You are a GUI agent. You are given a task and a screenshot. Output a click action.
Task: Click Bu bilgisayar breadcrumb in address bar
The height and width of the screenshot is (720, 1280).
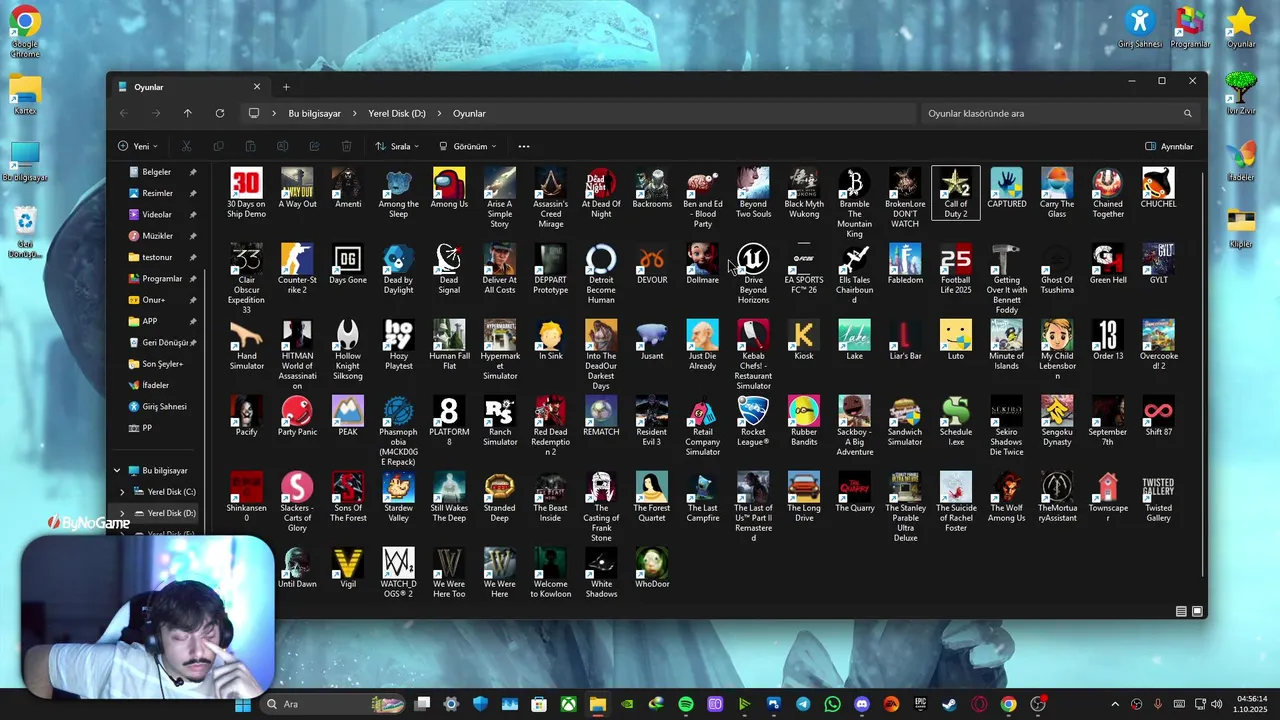pos(315,114)
